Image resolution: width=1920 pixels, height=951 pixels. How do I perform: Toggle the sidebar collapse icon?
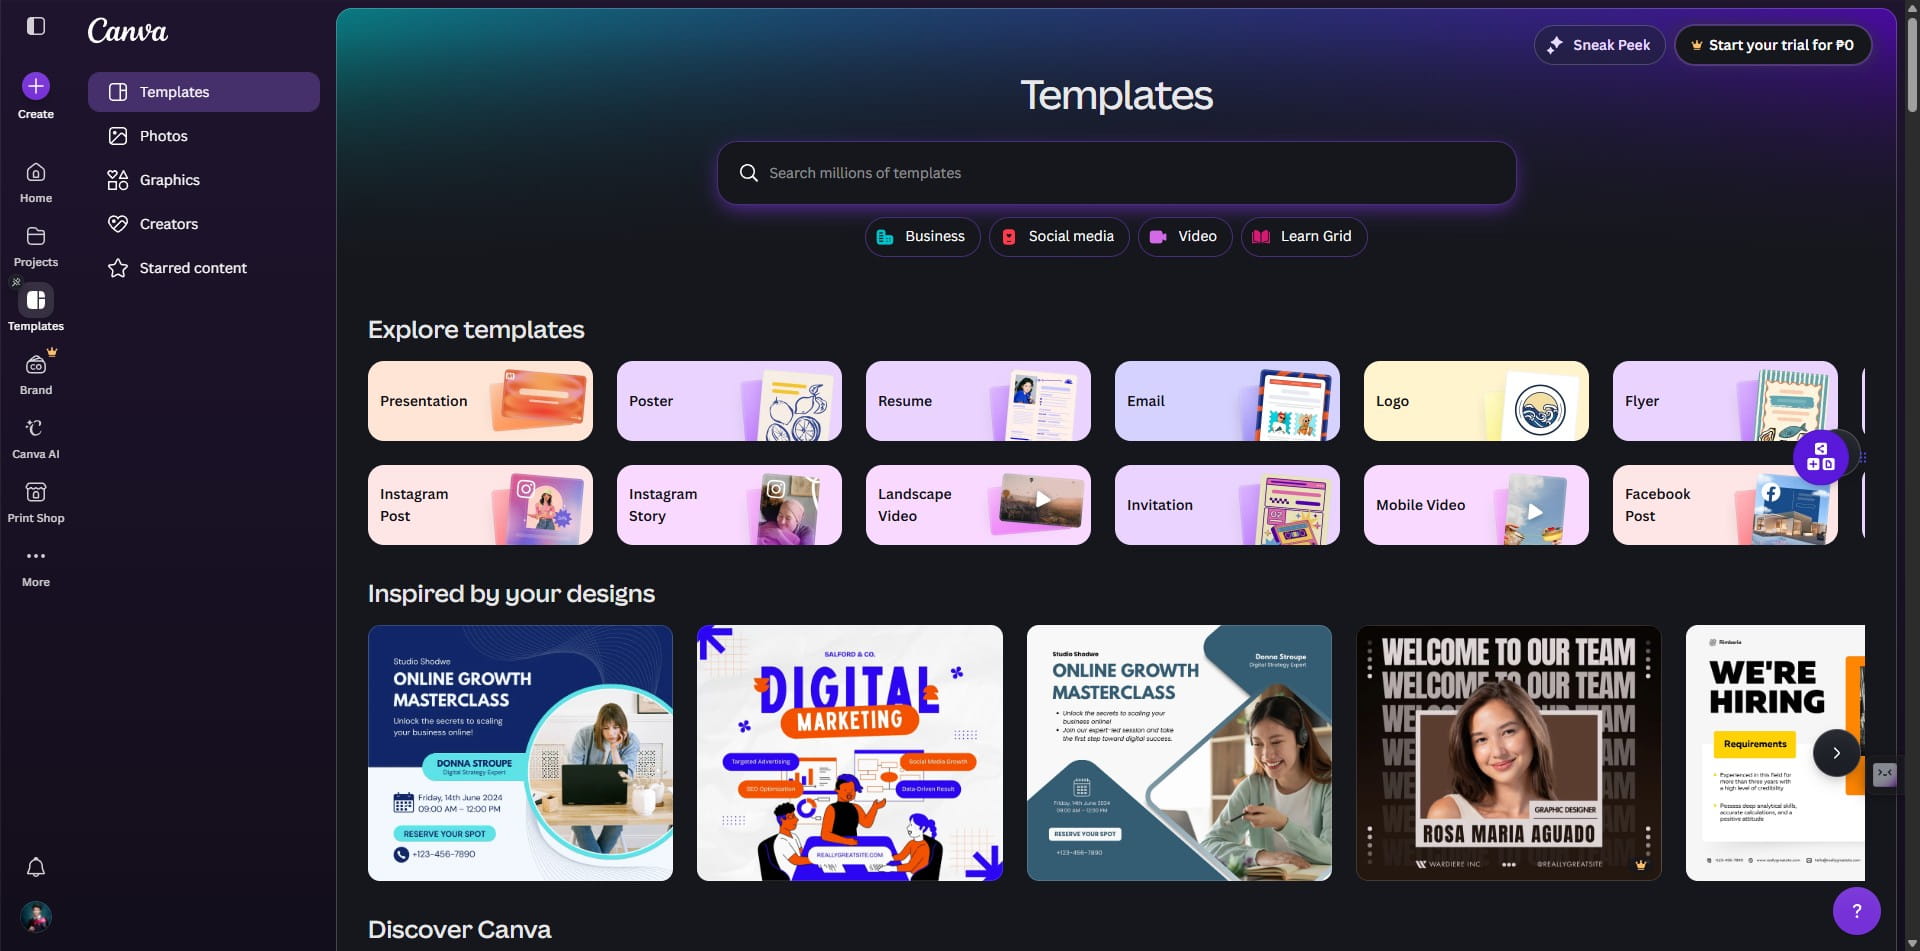click(x=36, y=26)
